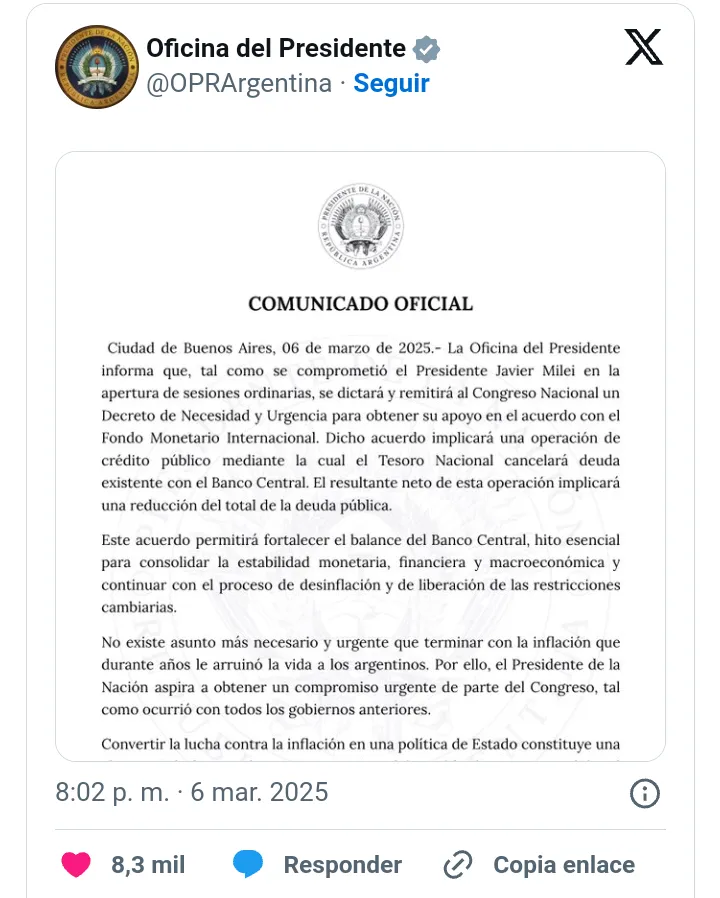
Task: Like the post with the heart icon
Action: coord(77,864)
